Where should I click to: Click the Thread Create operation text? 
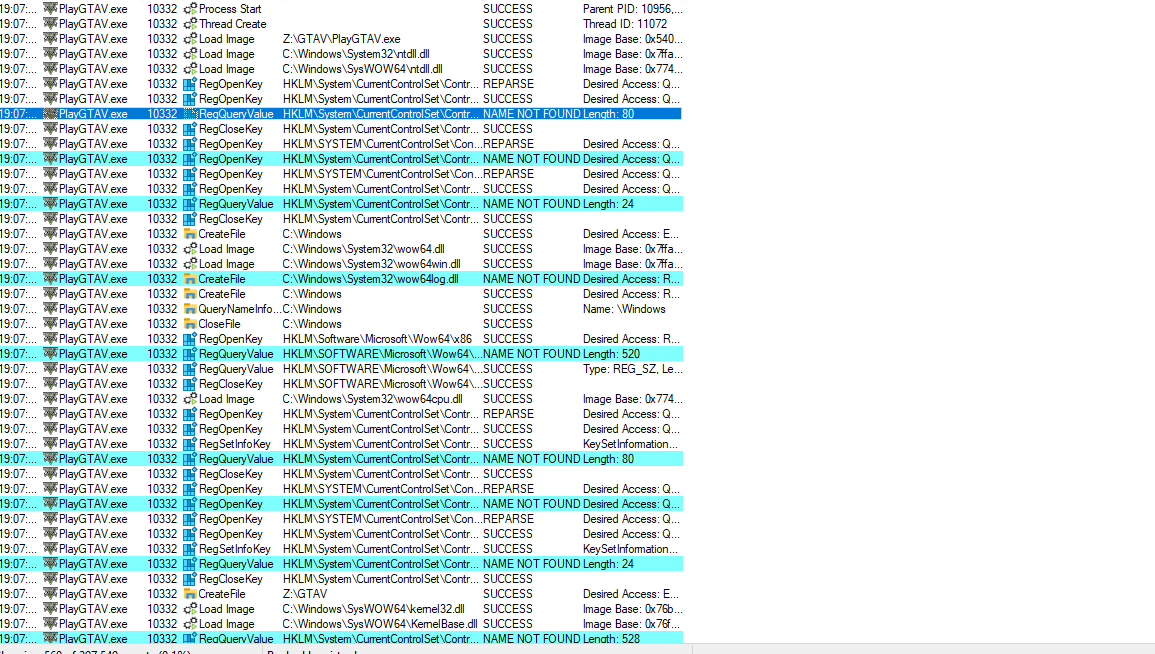233,24
